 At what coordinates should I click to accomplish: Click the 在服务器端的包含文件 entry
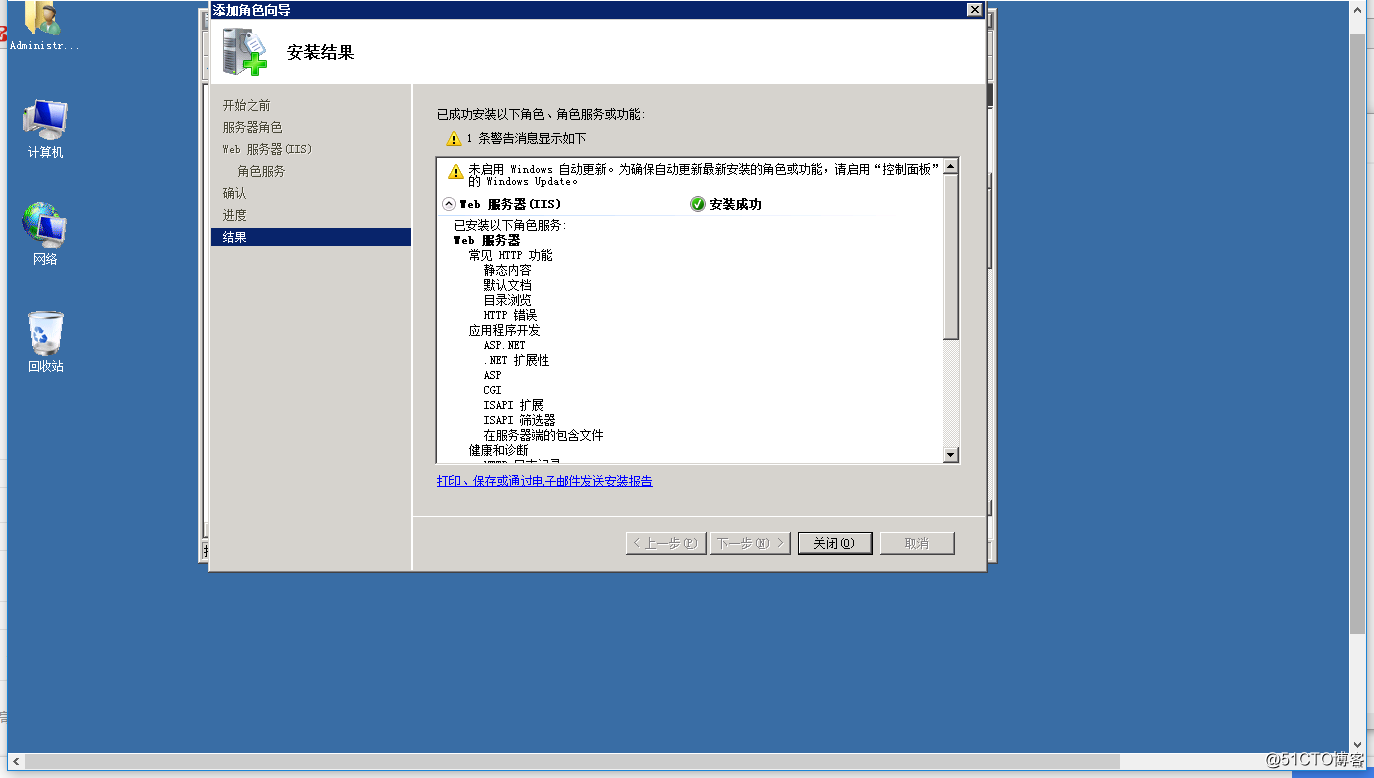point(543,435)
